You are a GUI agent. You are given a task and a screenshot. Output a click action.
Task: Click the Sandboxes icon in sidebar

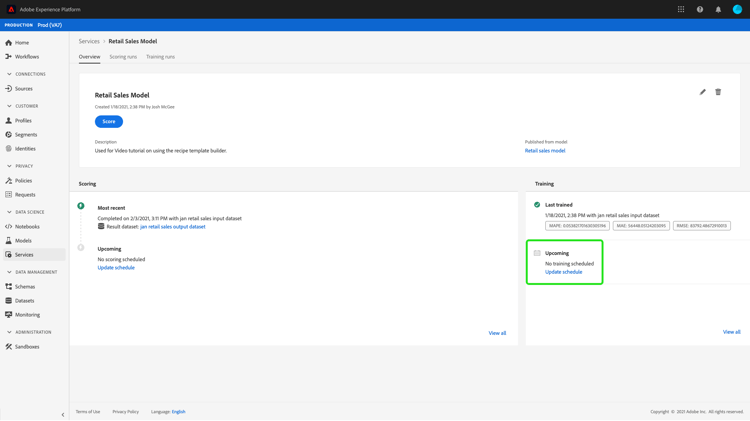click(x=9, y=346)
